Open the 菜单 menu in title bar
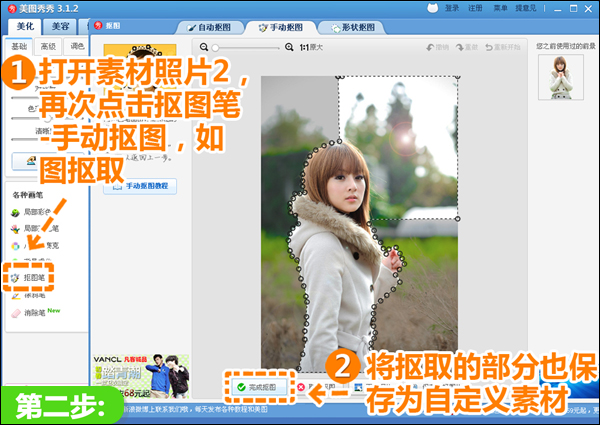Viewport: 600px width, 425px height. (515, 6)
